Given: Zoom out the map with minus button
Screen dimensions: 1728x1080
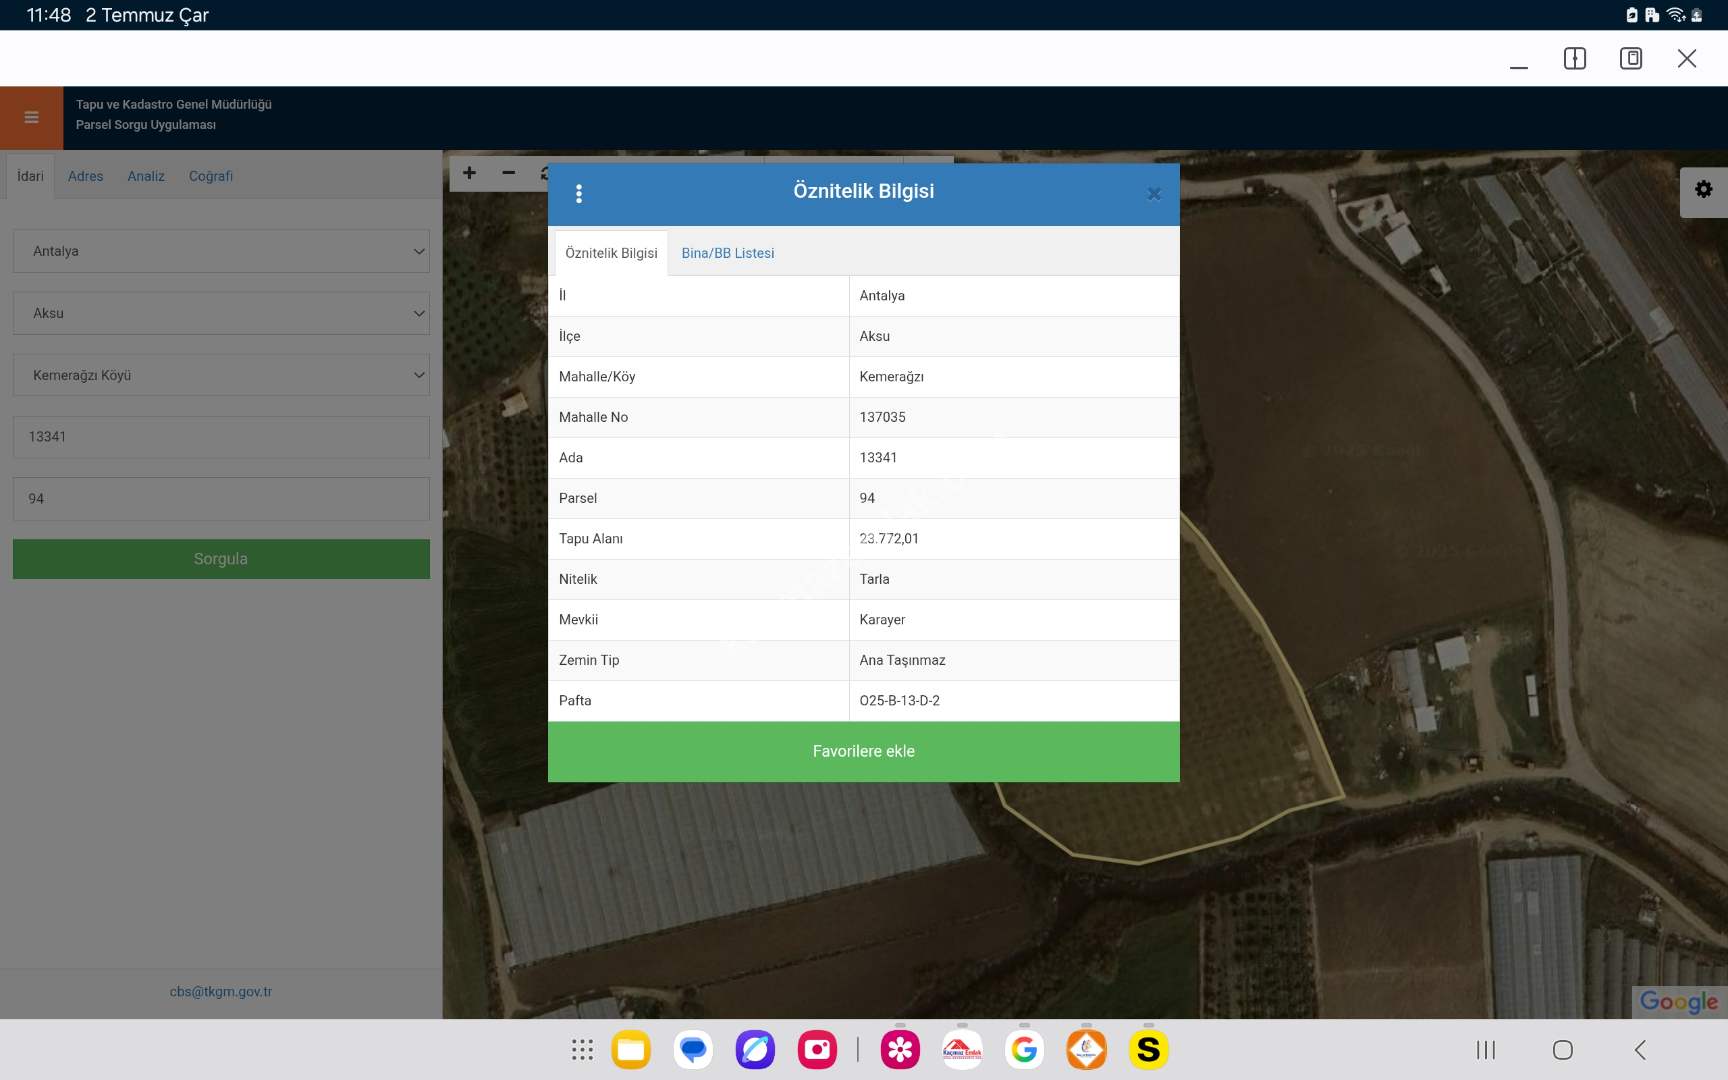Looking at the screenshot, I should point(509,173).
